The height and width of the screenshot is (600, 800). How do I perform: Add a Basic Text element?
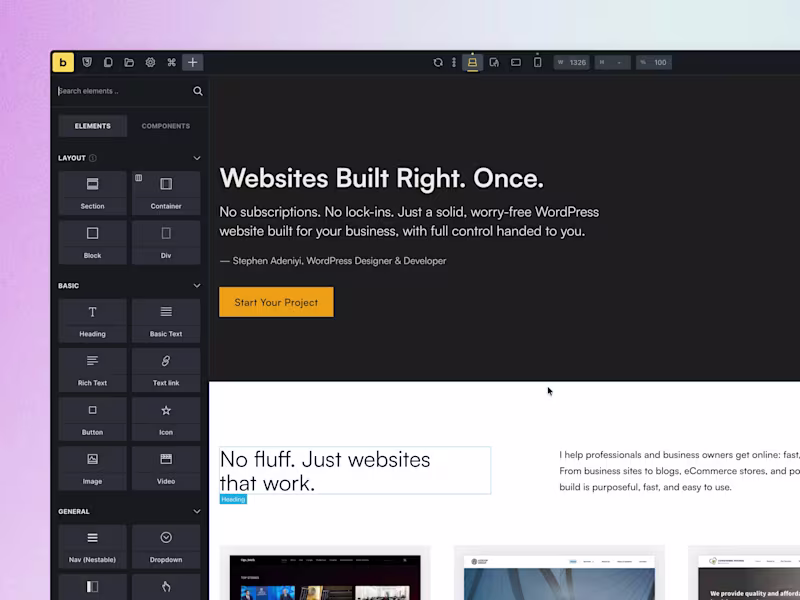166,321
